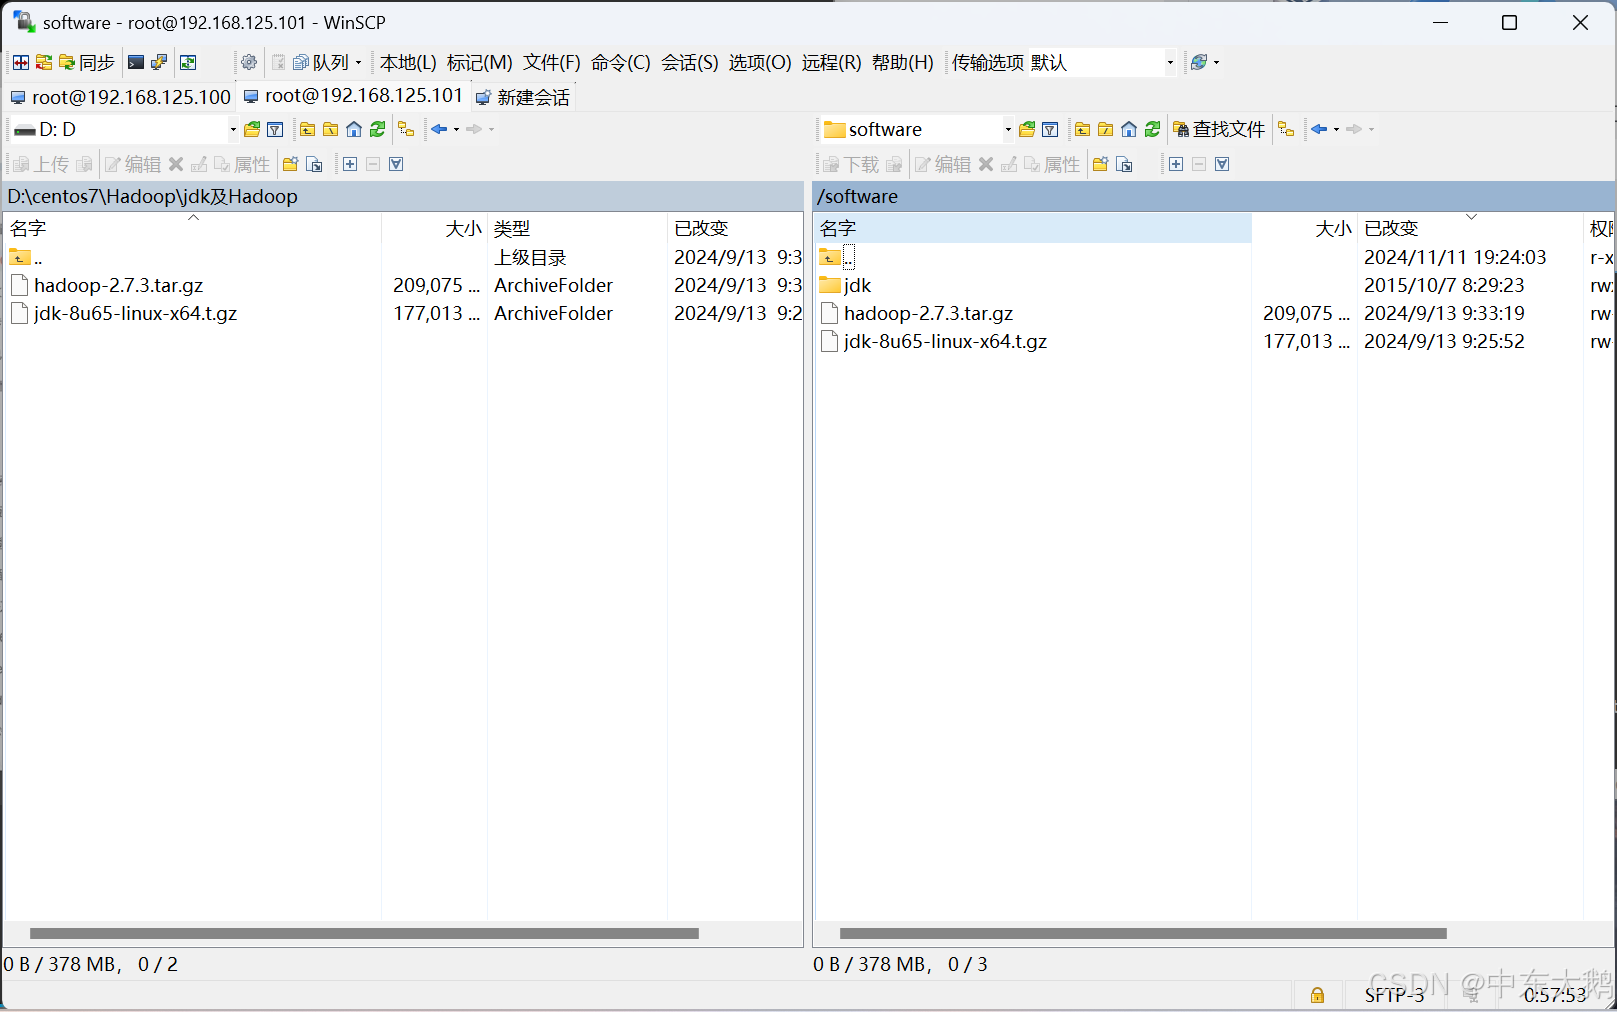This screenshot has width=1617, height=1012.
Task: Click the local path D:\centos7\Hadoop\jdk及Hadoop bar
Action: (x=403, y=196)
